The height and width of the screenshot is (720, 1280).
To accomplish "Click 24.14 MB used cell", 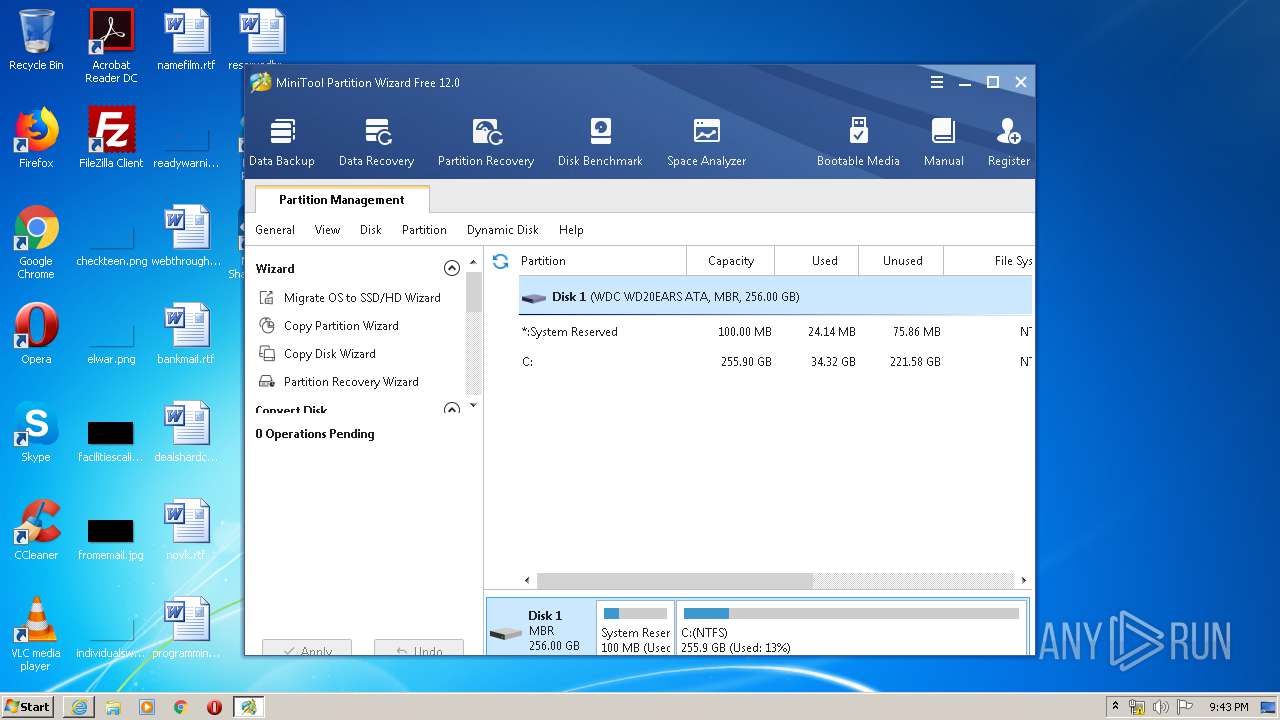I will pos(831,332).
